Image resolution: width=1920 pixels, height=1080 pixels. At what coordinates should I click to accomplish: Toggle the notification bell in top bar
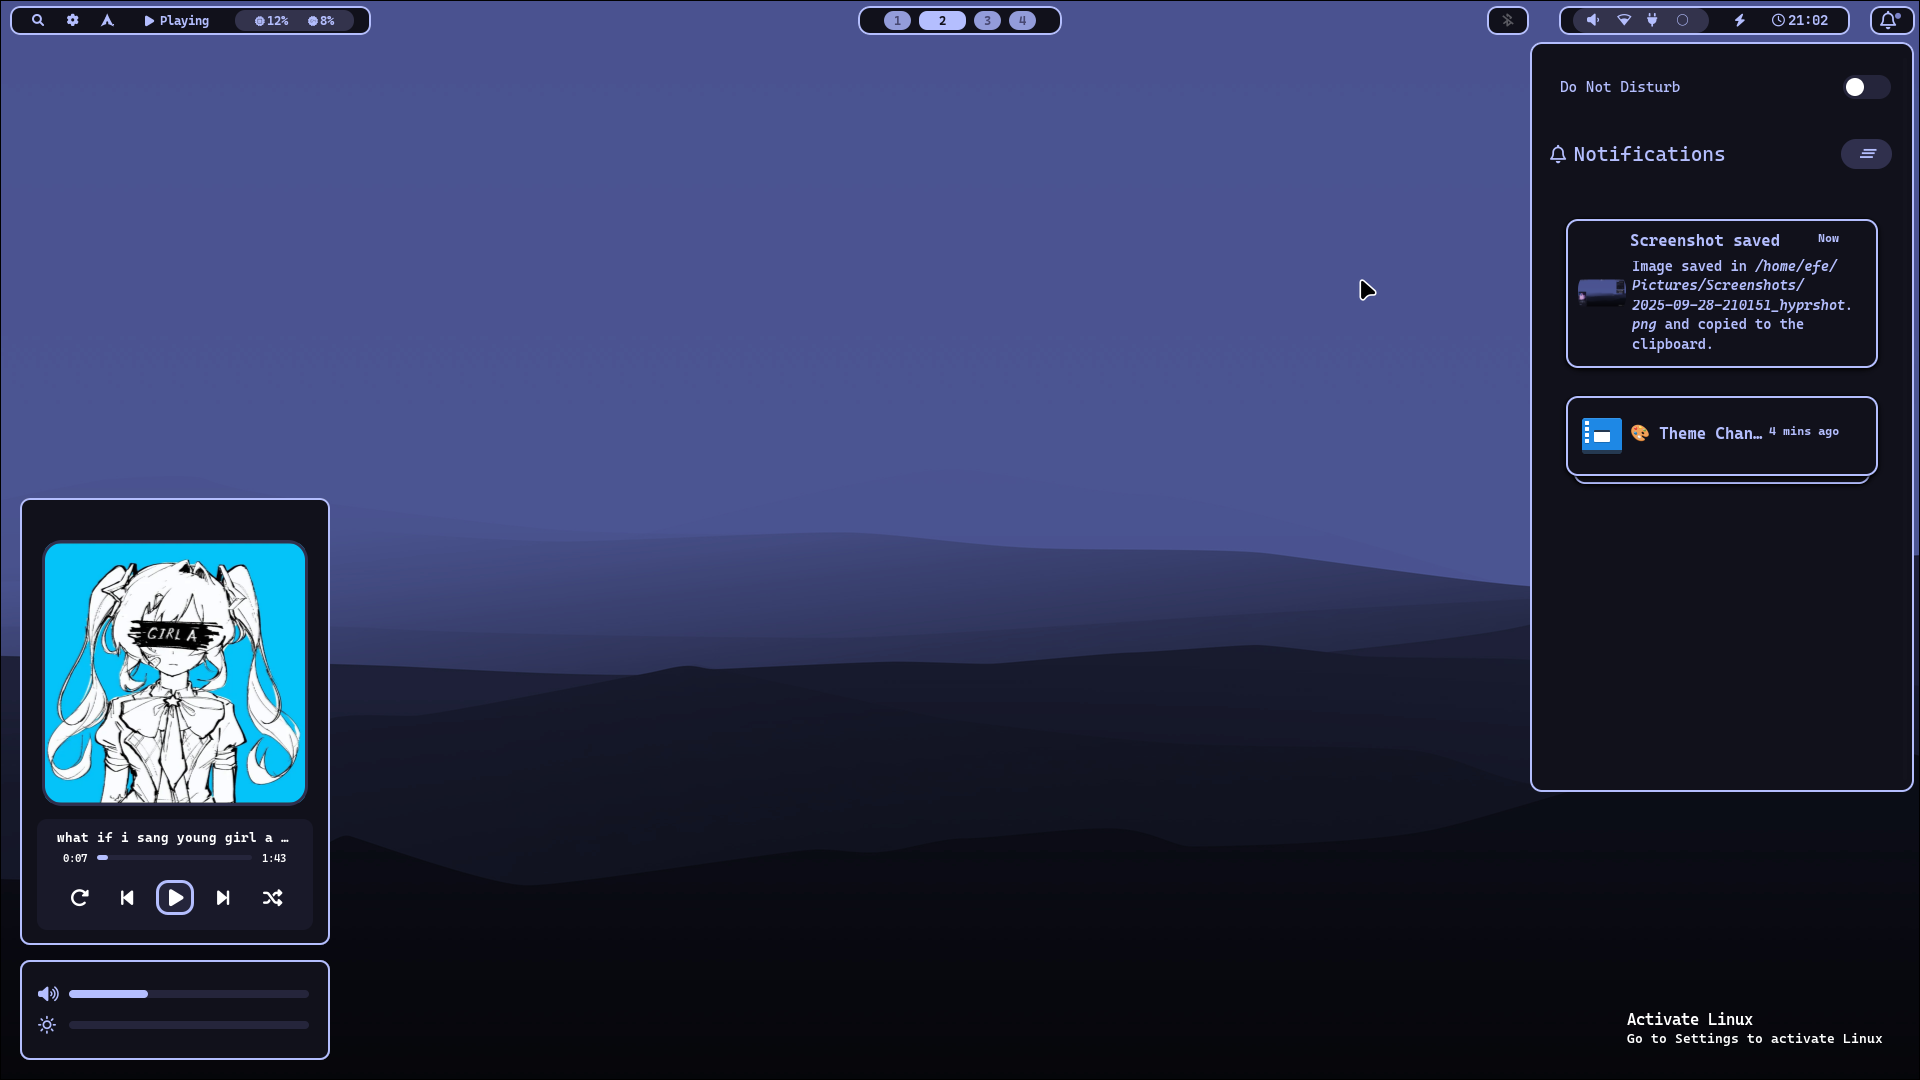[1890, 20]
